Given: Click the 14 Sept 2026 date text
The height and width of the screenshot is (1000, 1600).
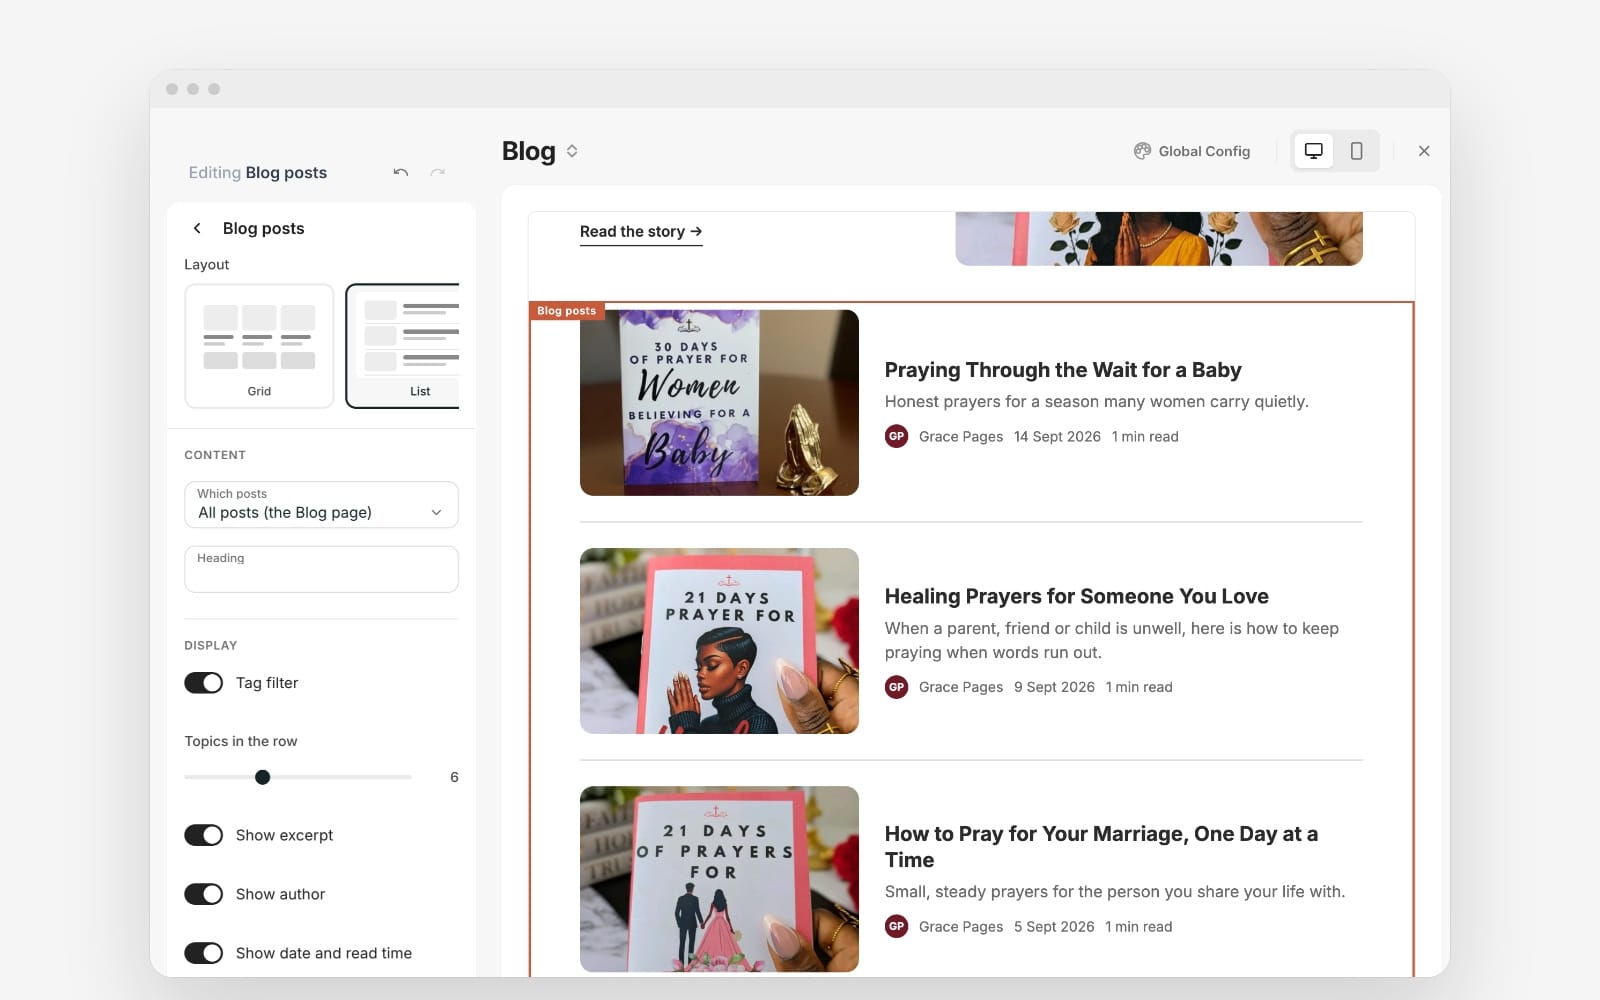Looking at the screenshot, I should pyautogui.click(x=1057, y=437).
